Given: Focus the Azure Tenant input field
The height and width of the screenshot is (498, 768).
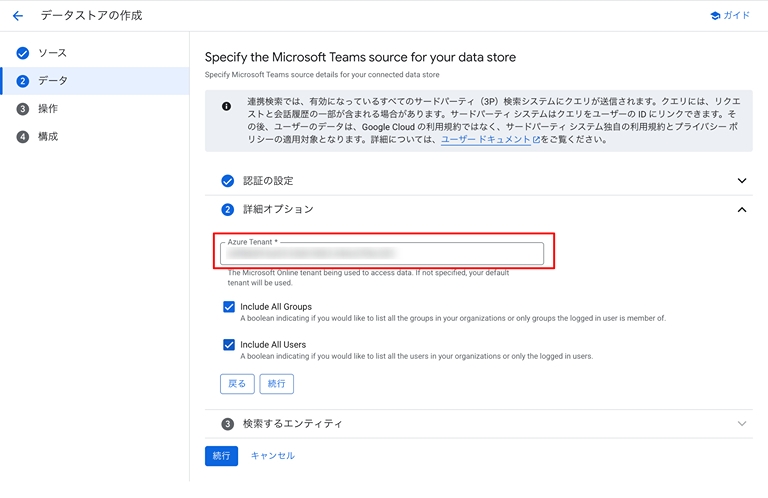Looking at the screenshot, I should click(x=382, y=253).
